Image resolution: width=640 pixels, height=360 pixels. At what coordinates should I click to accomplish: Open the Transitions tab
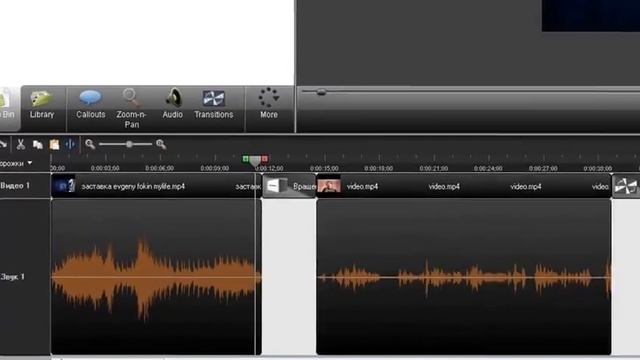click(213, 105)
